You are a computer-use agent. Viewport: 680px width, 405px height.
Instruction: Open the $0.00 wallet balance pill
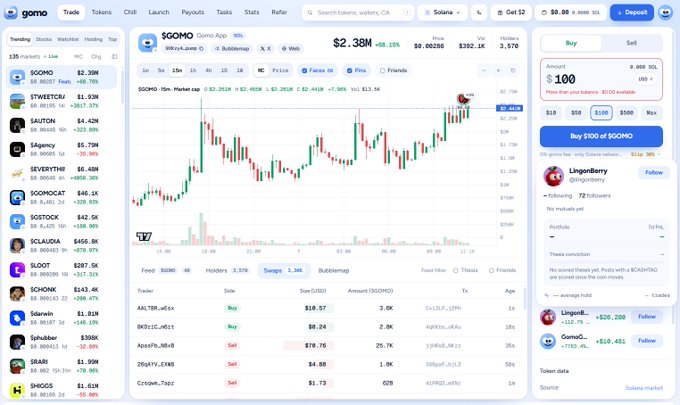coord(570,13)
